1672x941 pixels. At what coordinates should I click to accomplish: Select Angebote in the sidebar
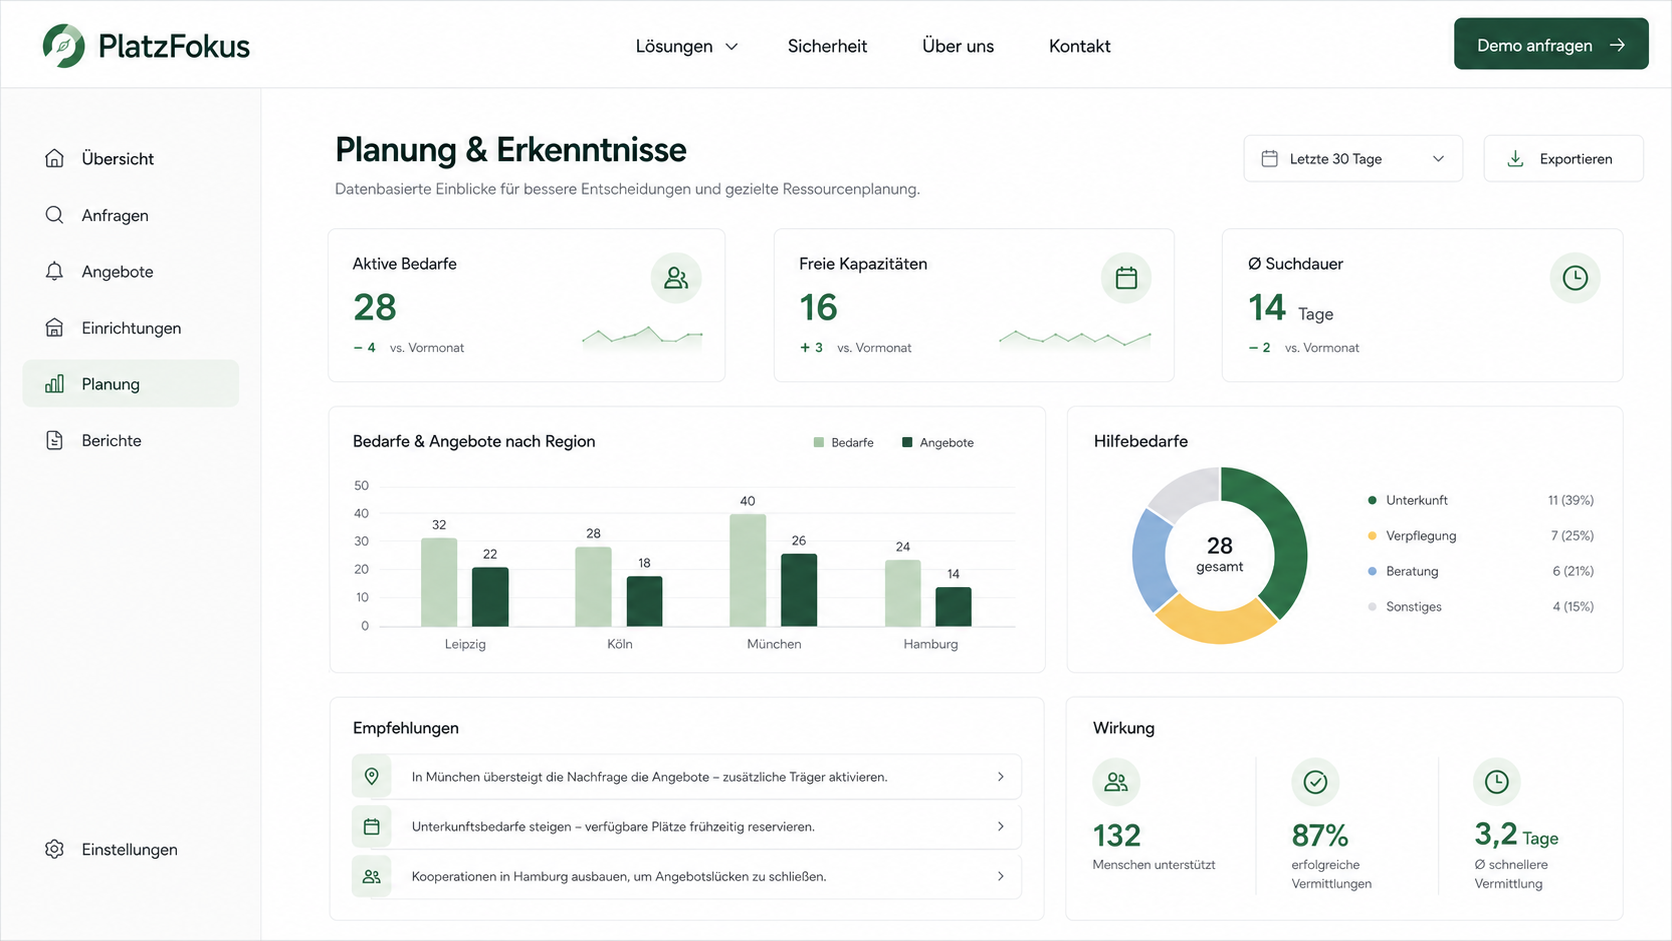131,271
